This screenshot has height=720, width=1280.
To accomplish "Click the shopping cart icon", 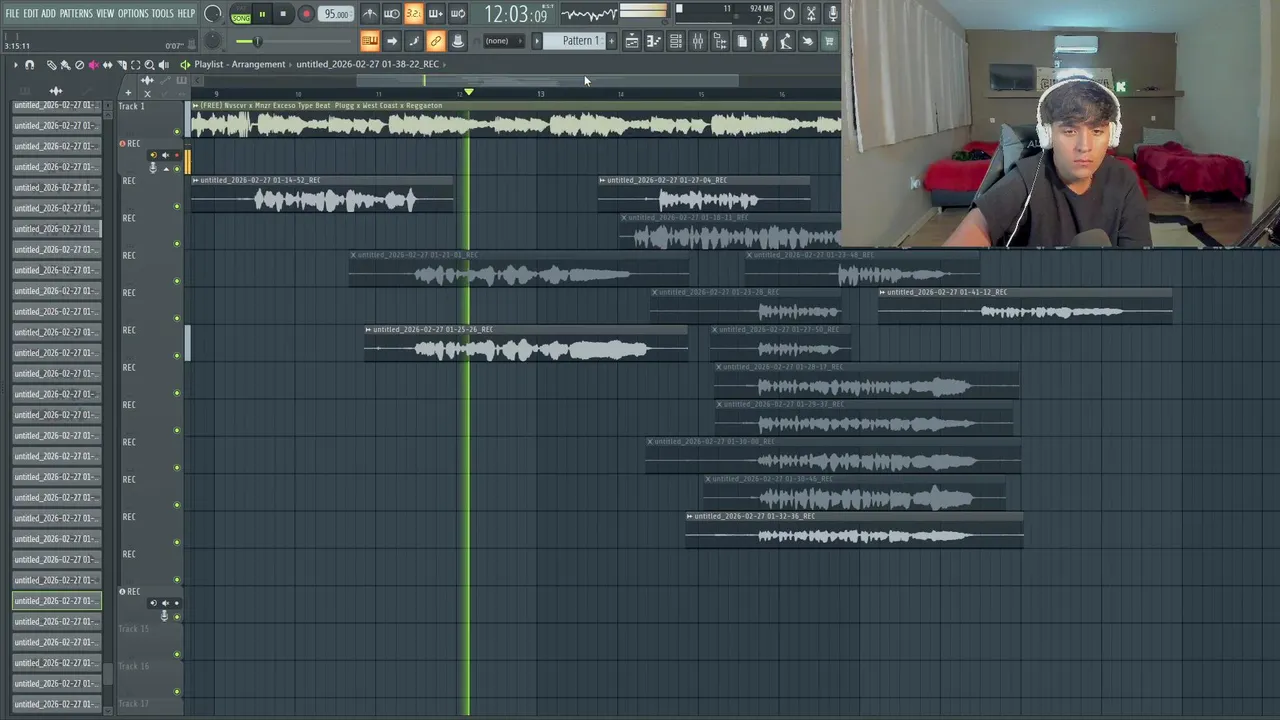I will [x=829, y=41].
